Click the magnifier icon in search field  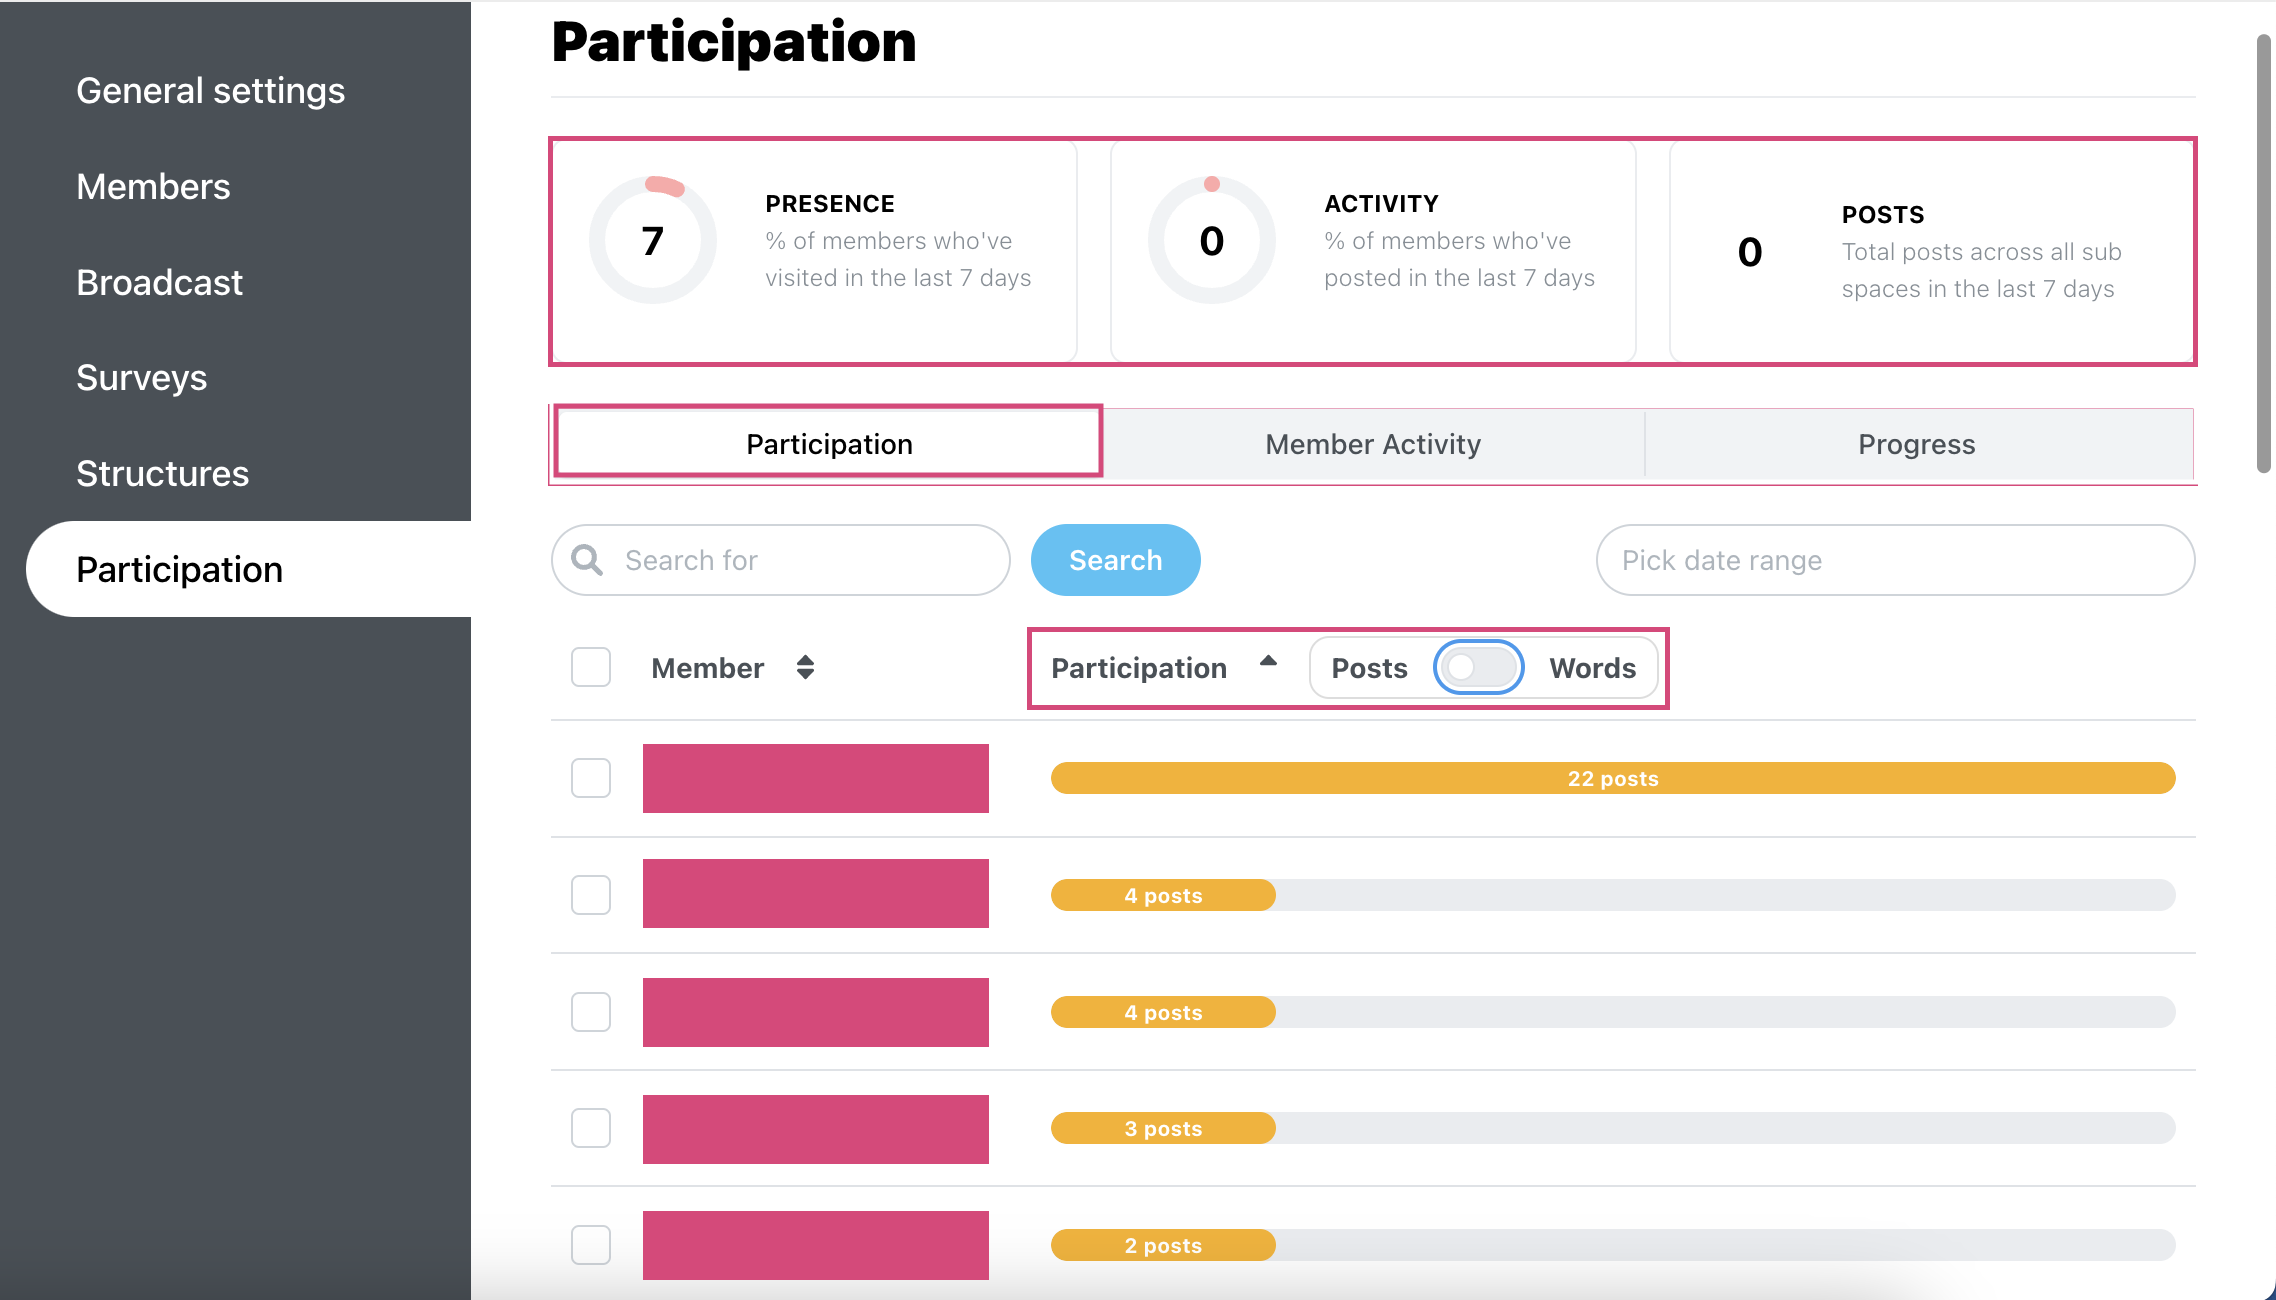point(587,560)
